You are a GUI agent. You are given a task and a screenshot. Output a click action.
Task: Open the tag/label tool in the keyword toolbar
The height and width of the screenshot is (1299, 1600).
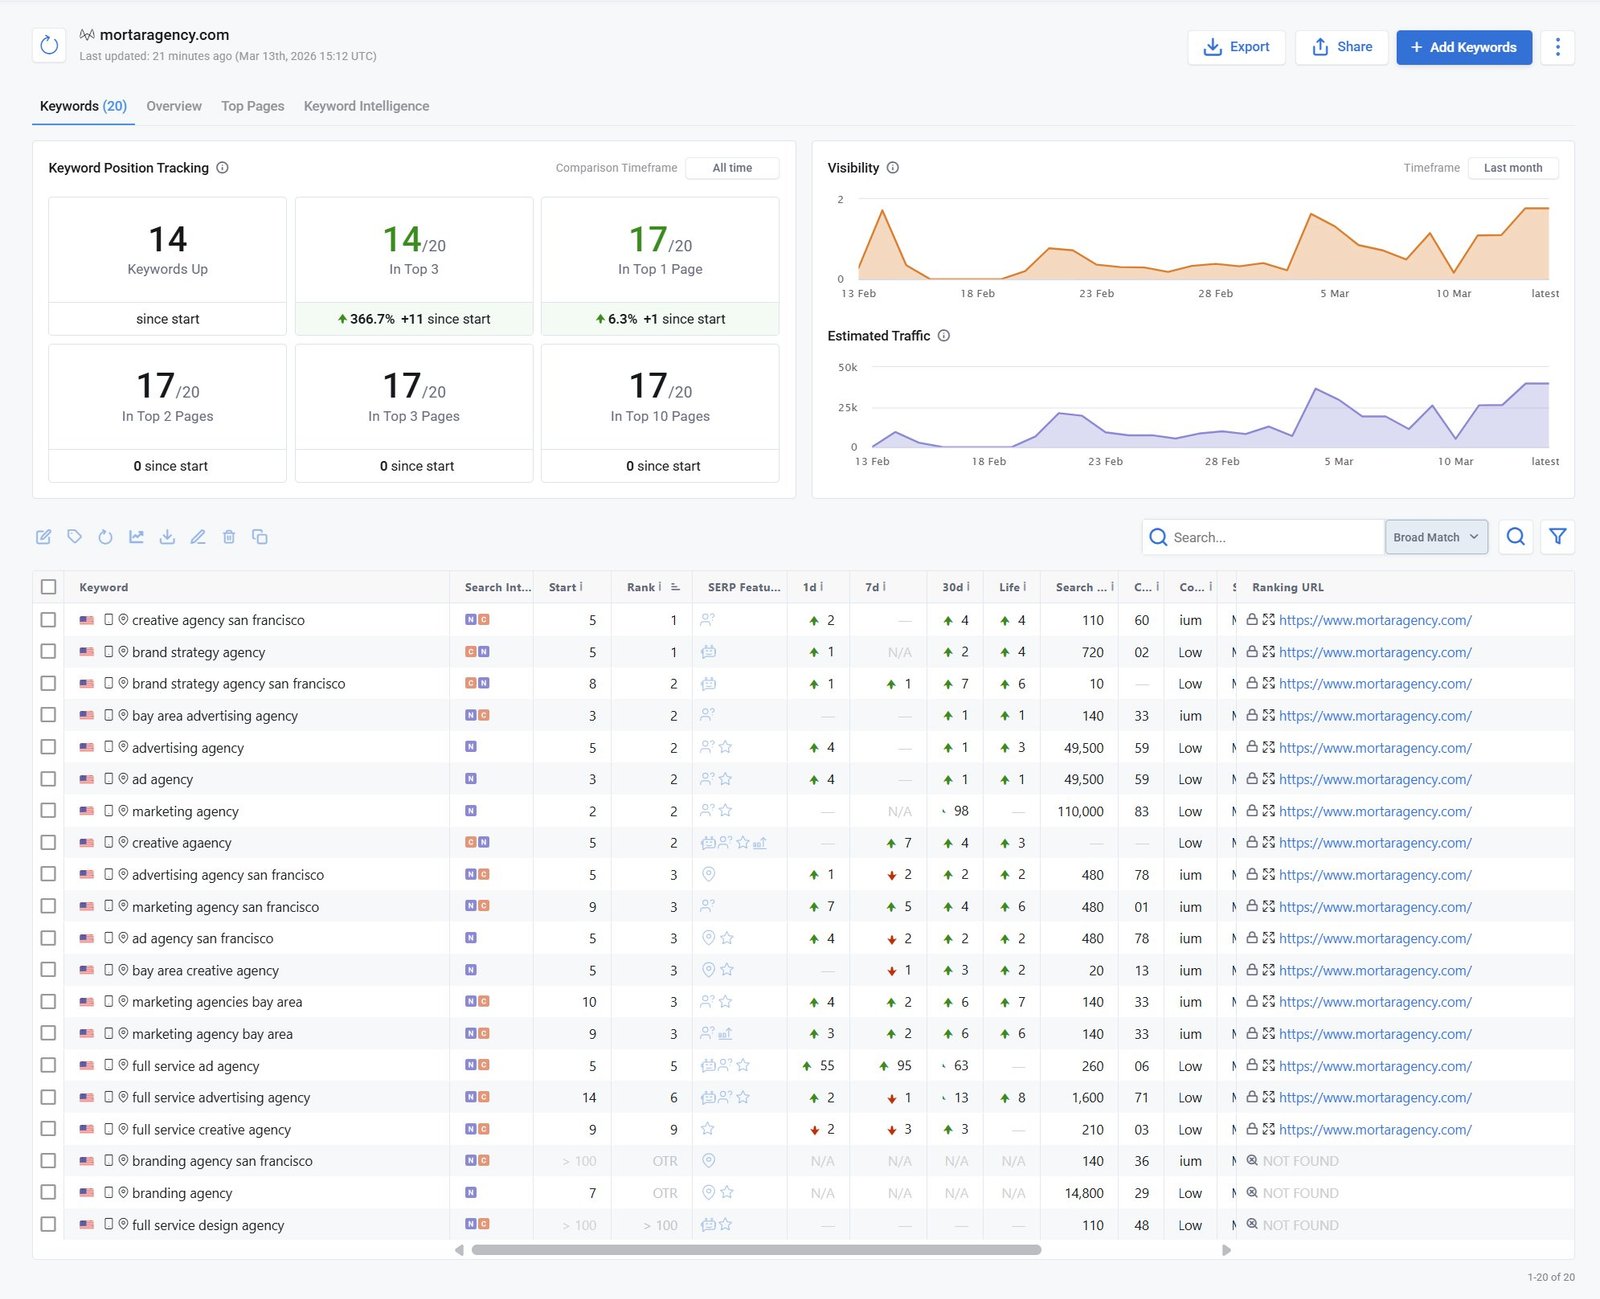[x=74, y=537]
